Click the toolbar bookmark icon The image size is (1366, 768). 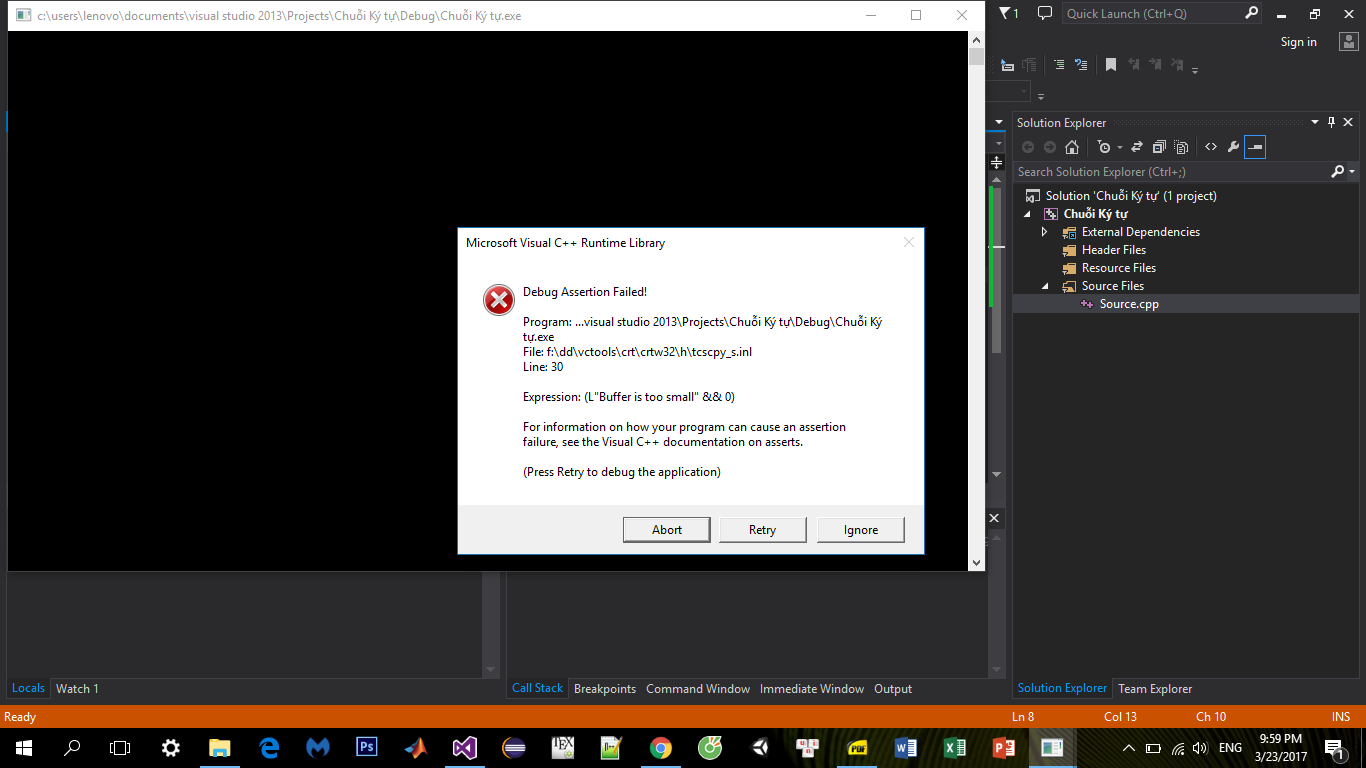coord(1110,65)
